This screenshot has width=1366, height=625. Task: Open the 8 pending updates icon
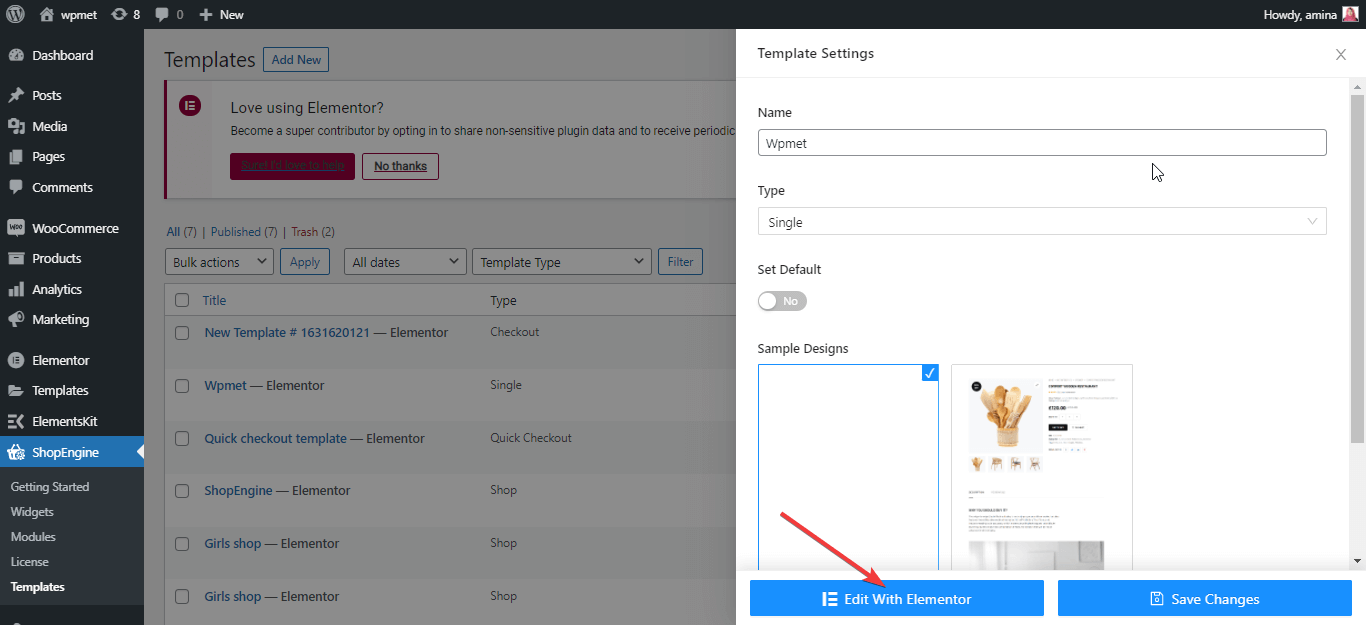(x=119, y=14)
